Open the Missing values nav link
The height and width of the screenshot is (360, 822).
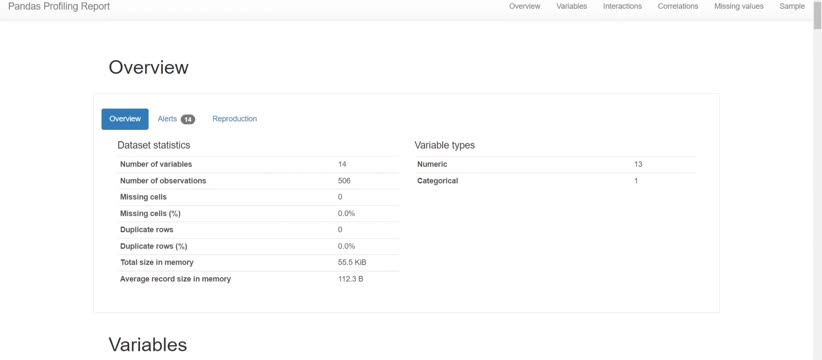[739, 6]
